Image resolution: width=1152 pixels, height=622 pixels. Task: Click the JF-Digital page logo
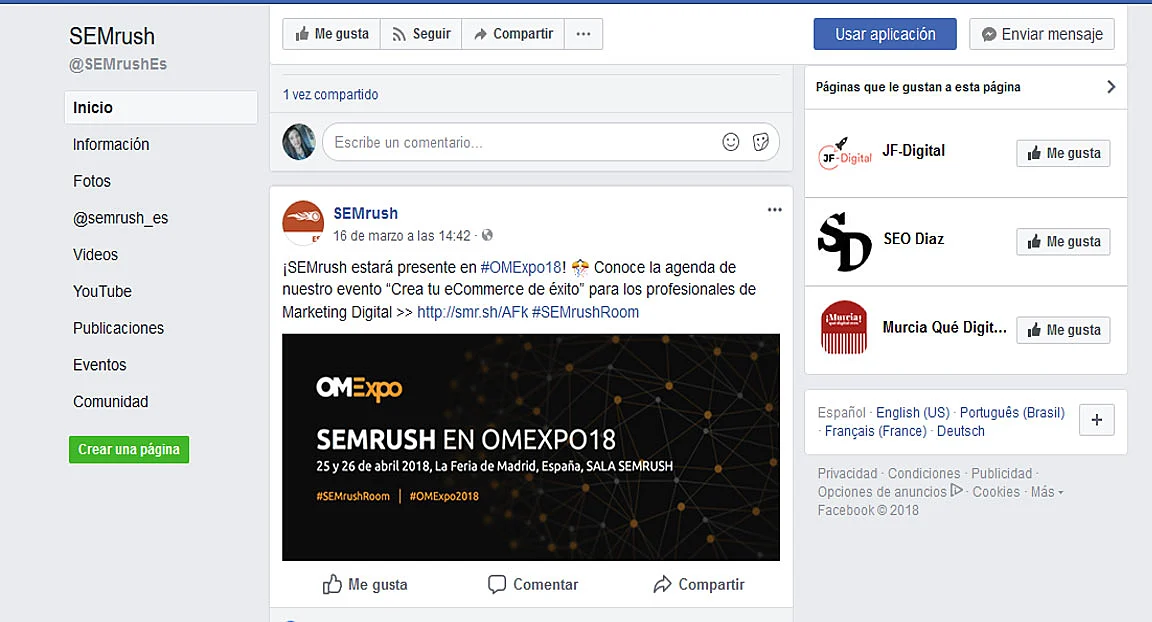click(x=844, y=153)
